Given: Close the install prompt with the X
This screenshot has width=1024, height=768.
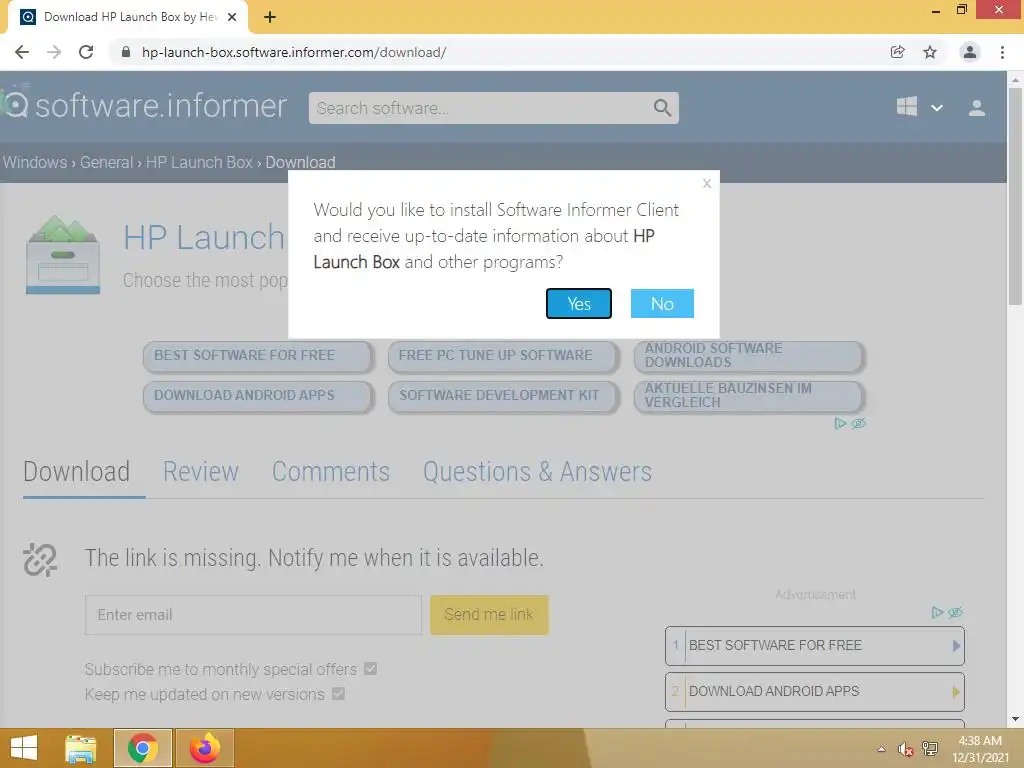Looking at the screenshot, I should [x=707, y=184].
